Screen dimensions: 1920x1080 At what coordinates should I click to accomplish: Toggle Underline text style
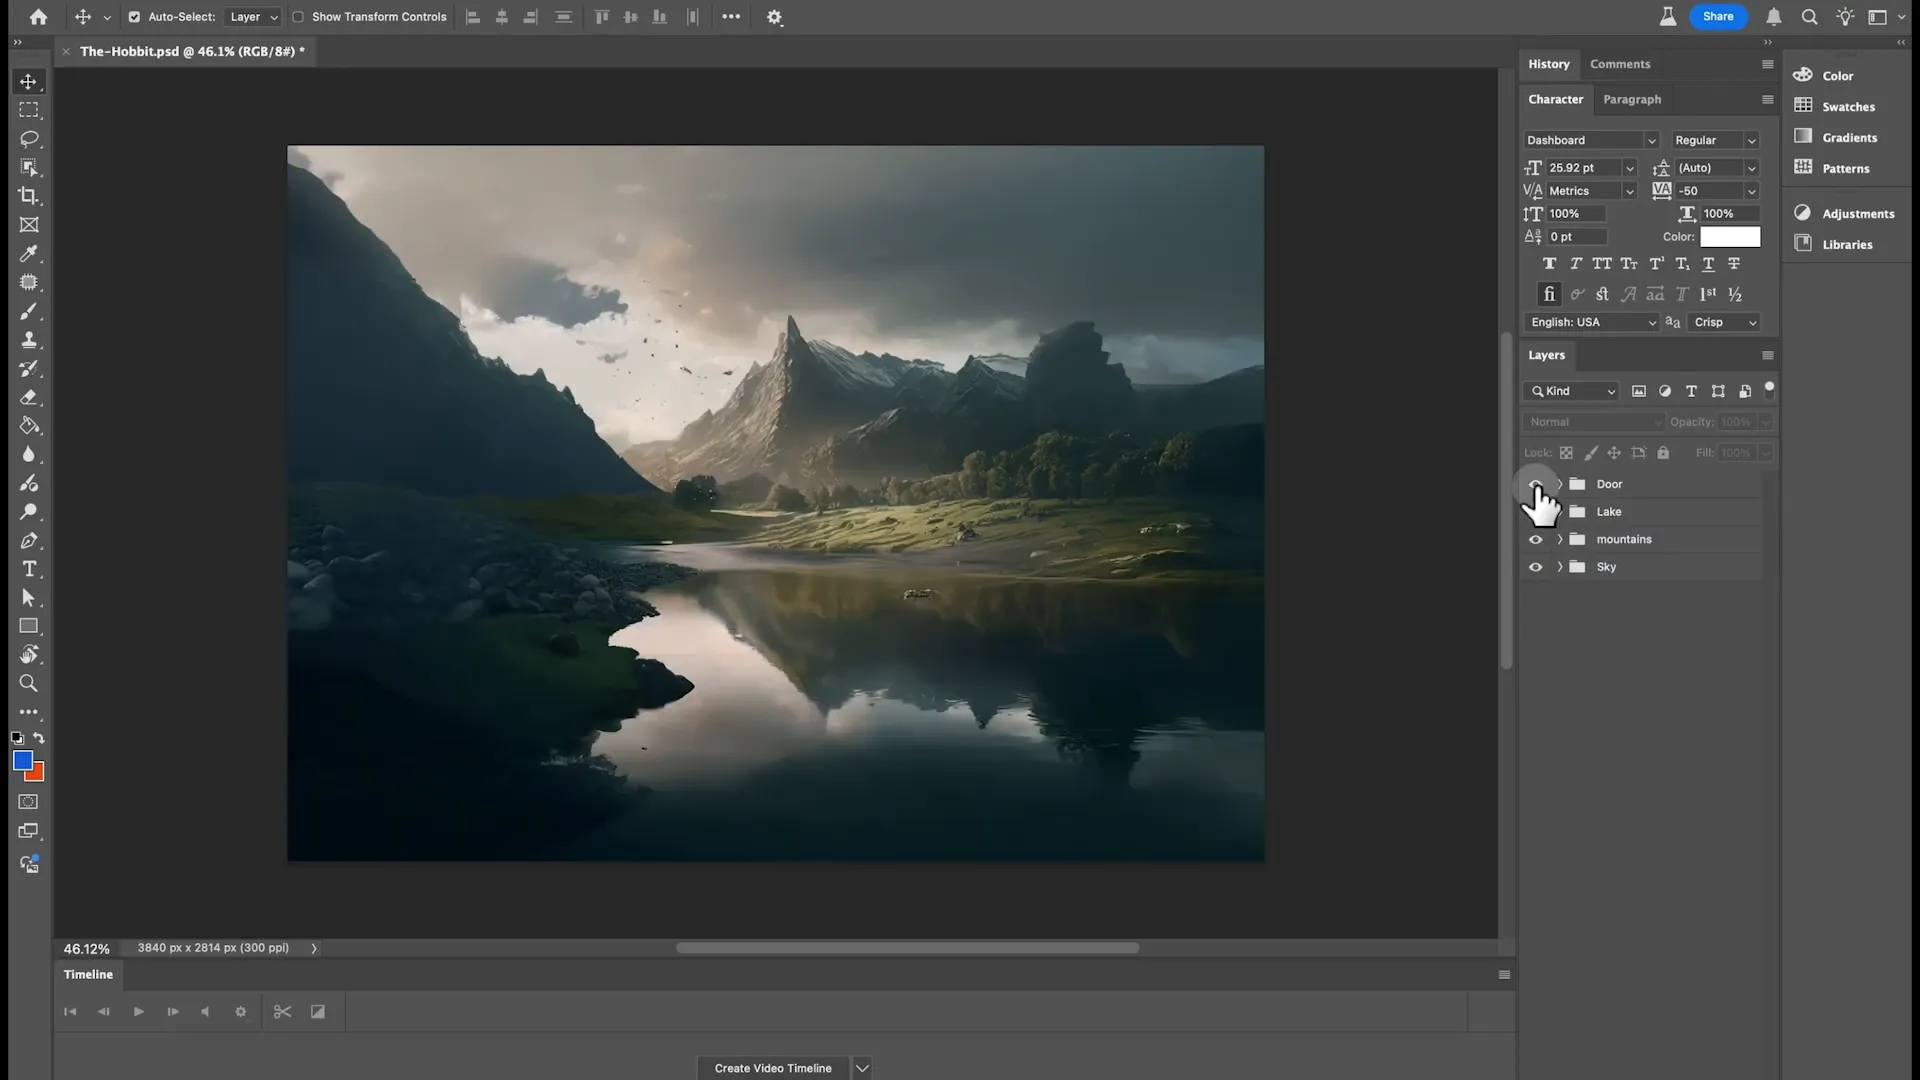[x=1708, y=264]
